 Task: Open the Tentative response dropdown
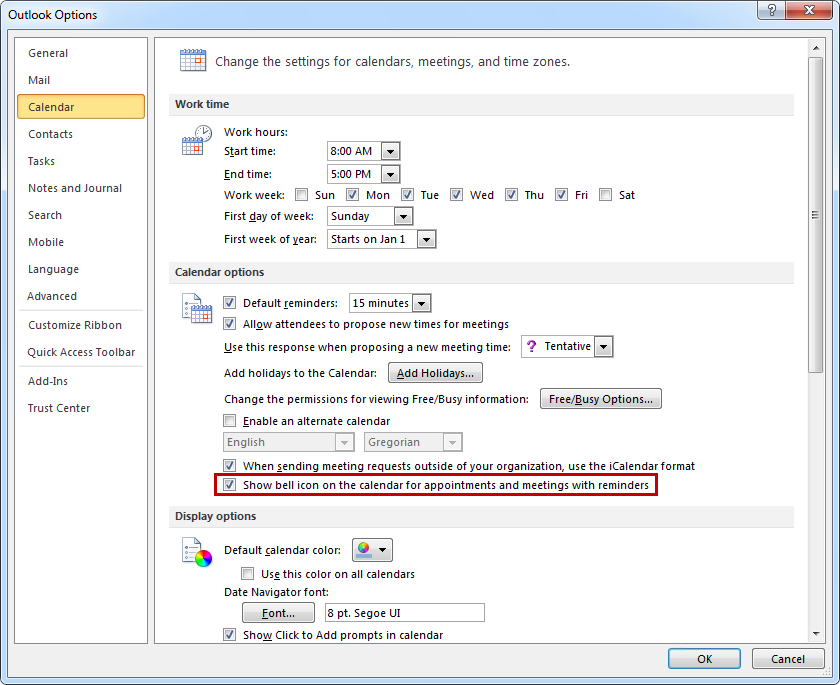pyautogui.click(x=604, y=347)
